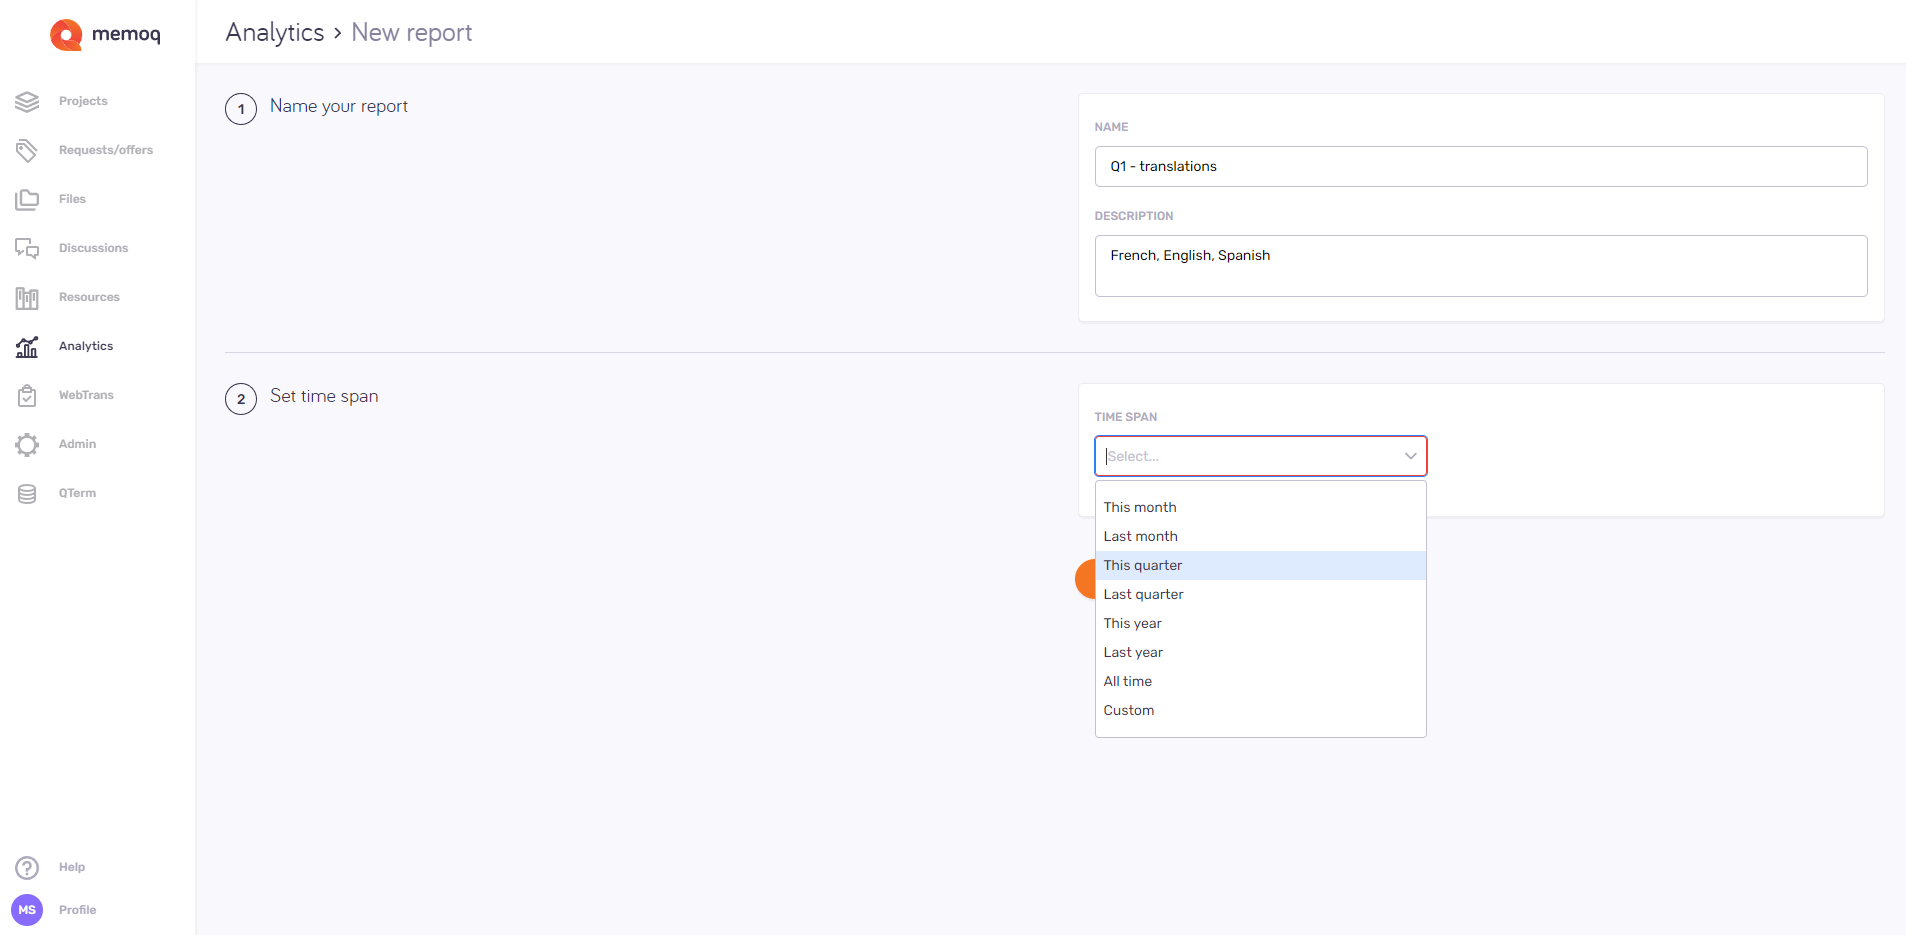Open the Help label in the sidebar

[x=72, y=867]
